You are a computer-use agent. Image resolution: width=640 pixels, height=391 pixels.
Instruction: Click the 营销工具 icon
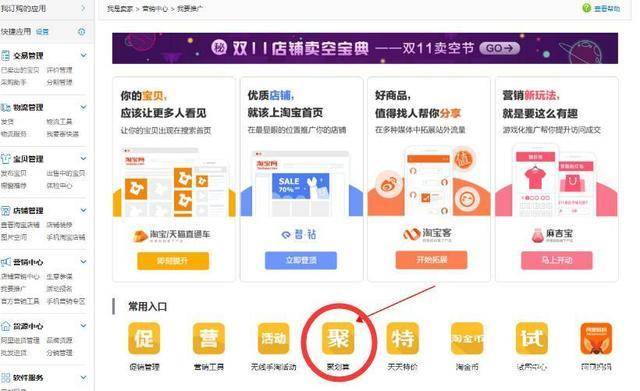tap(209, 338)
